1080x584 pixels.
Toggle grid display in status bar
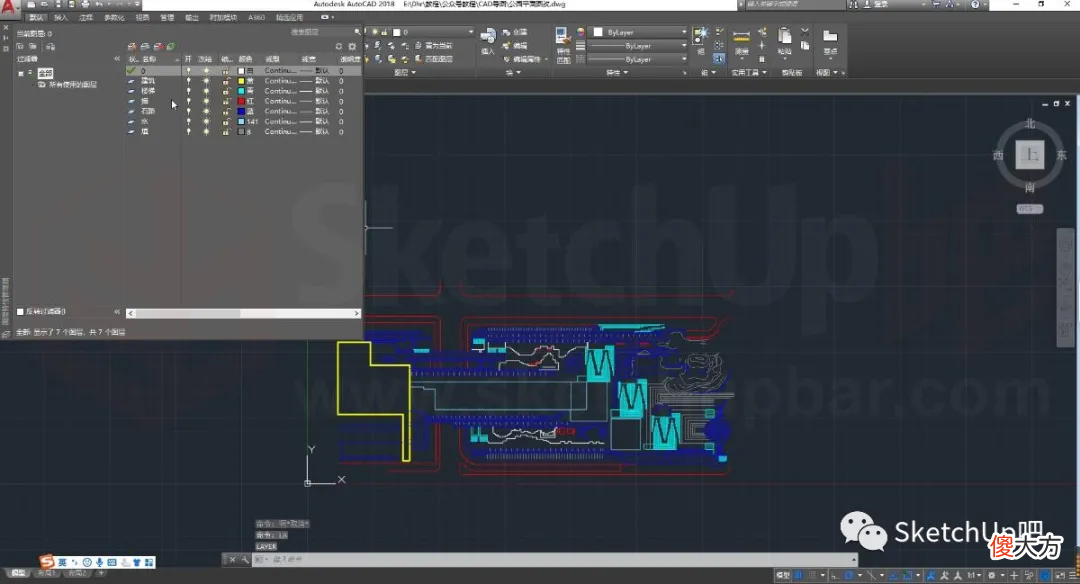pyautogui.click(x=798, y=575)
